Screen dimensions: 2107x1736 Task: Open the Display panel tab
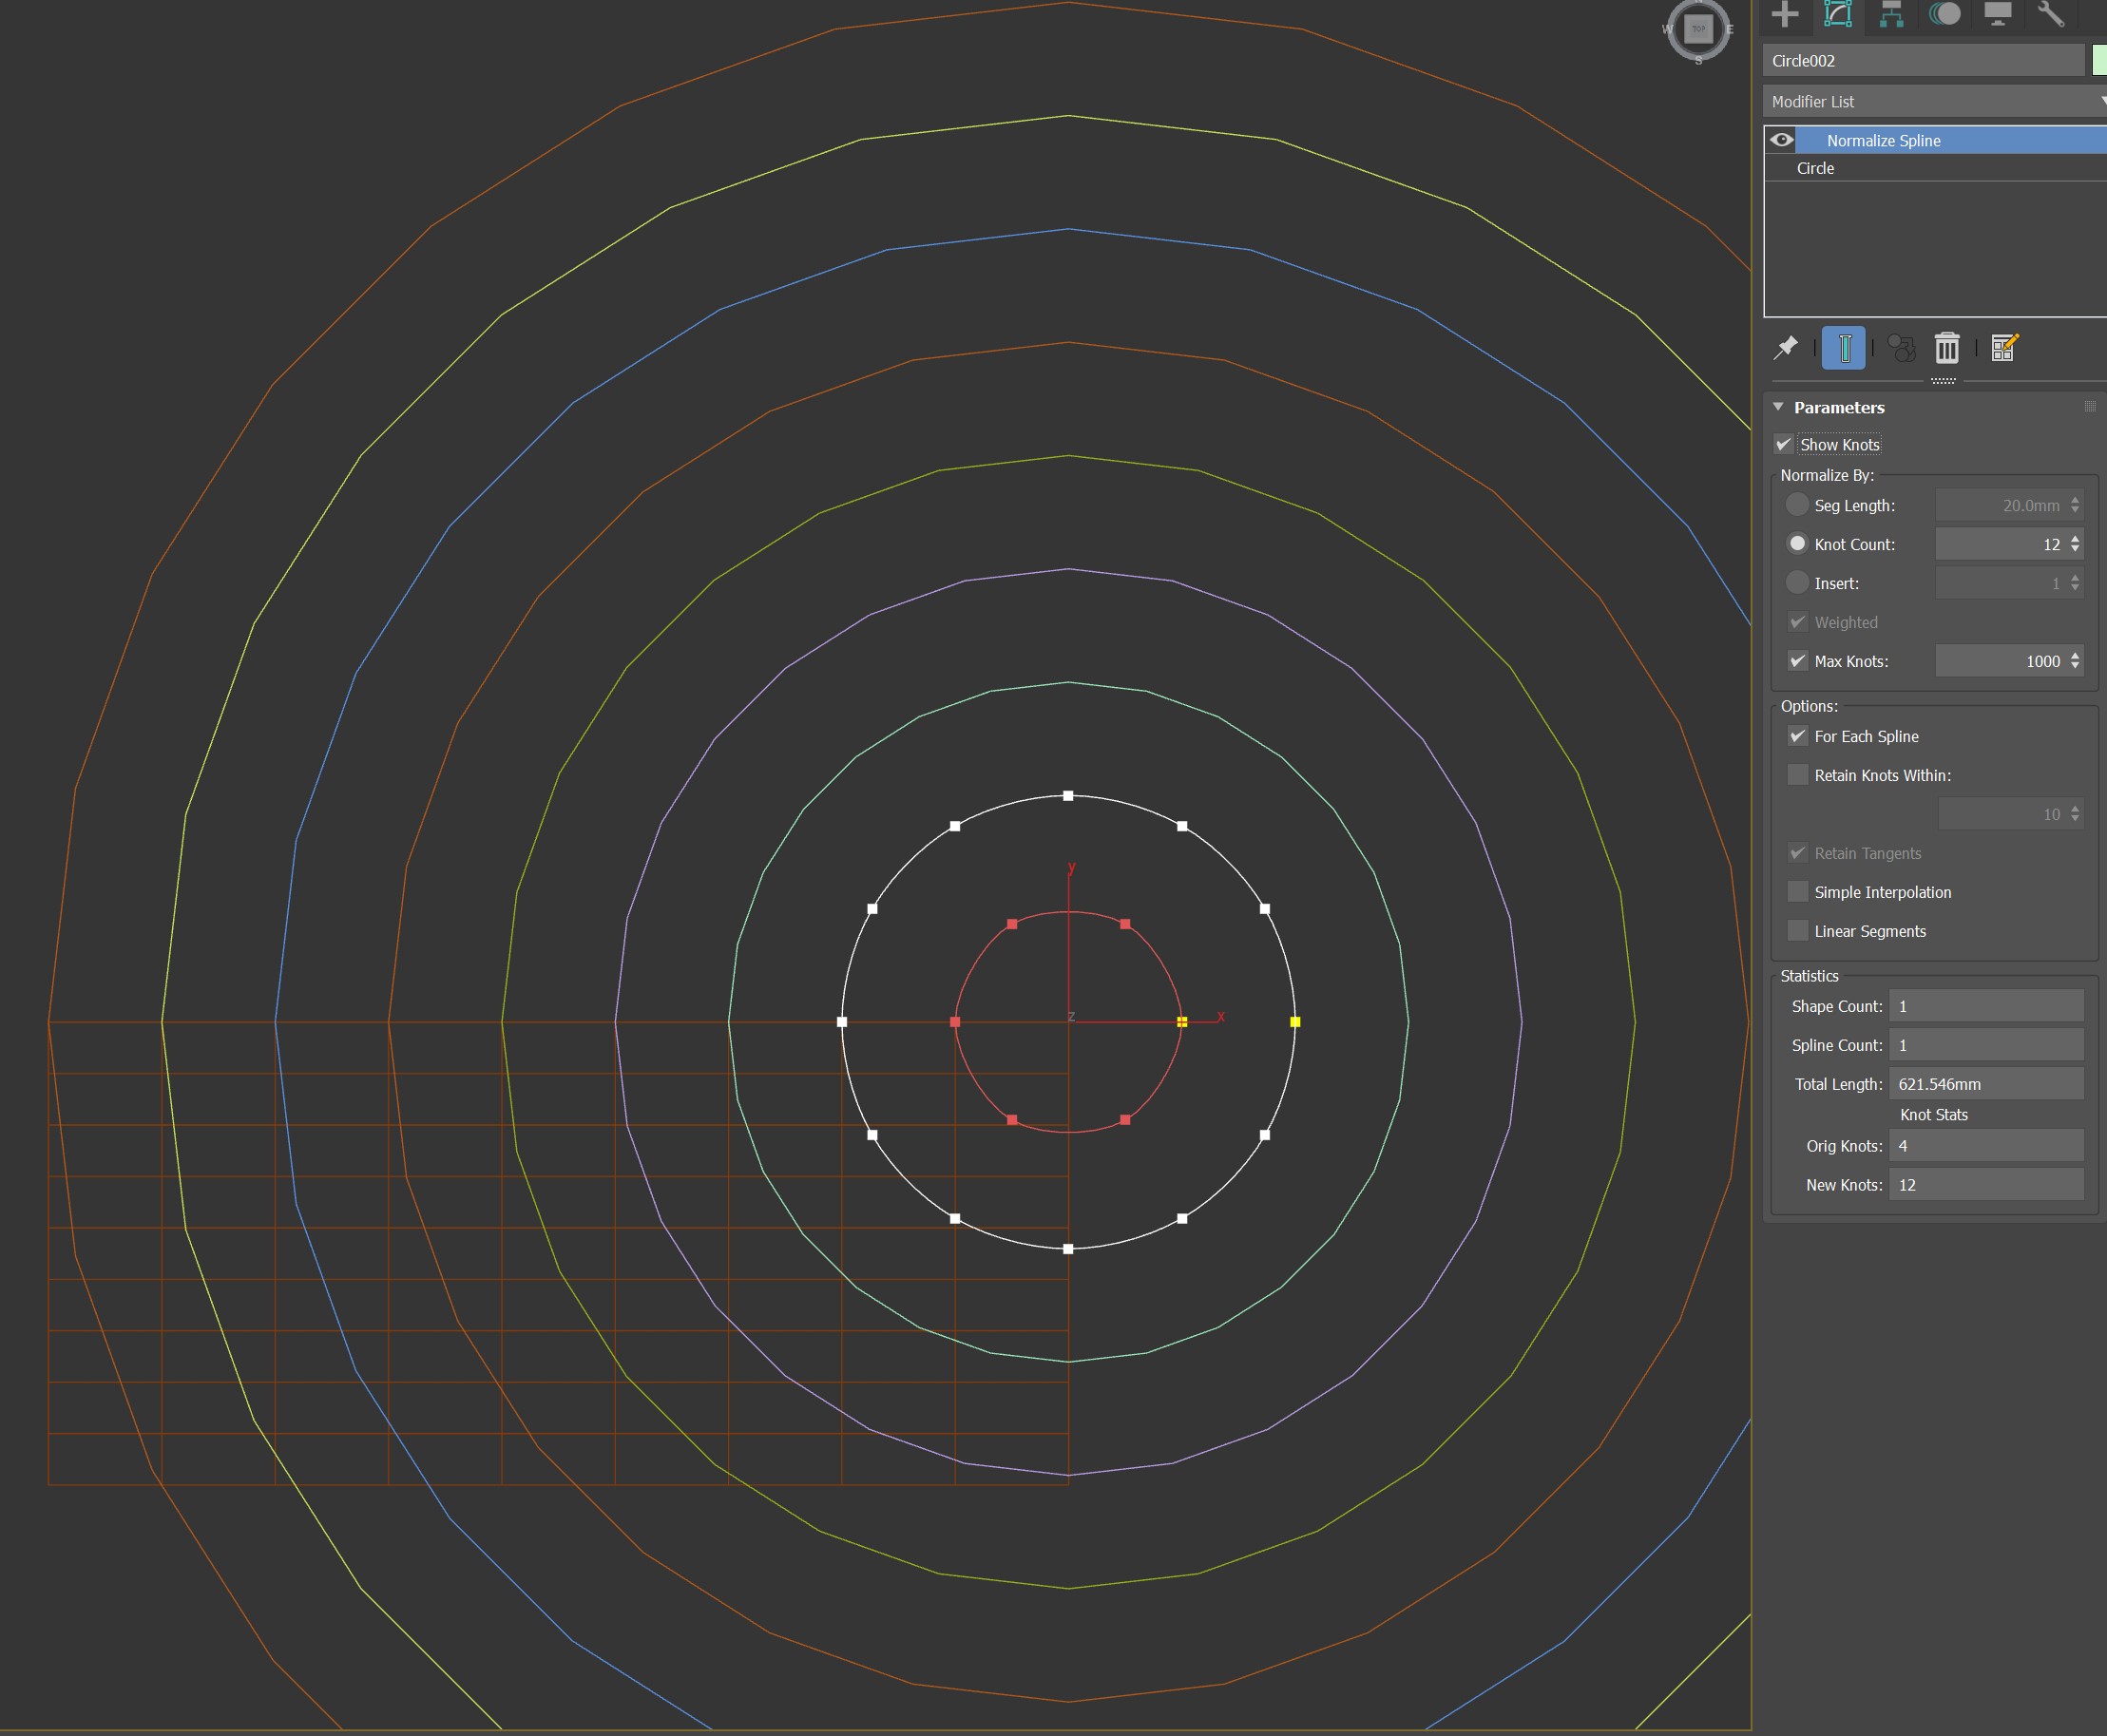[1997, 14]
